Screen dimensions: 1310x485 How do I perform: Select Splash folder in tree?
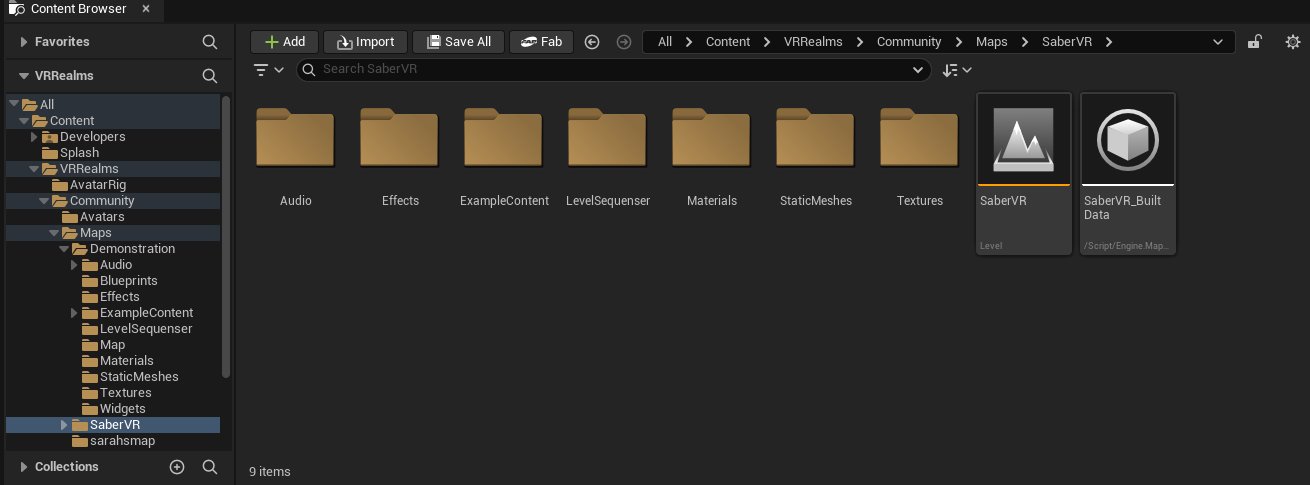point(79,152)
